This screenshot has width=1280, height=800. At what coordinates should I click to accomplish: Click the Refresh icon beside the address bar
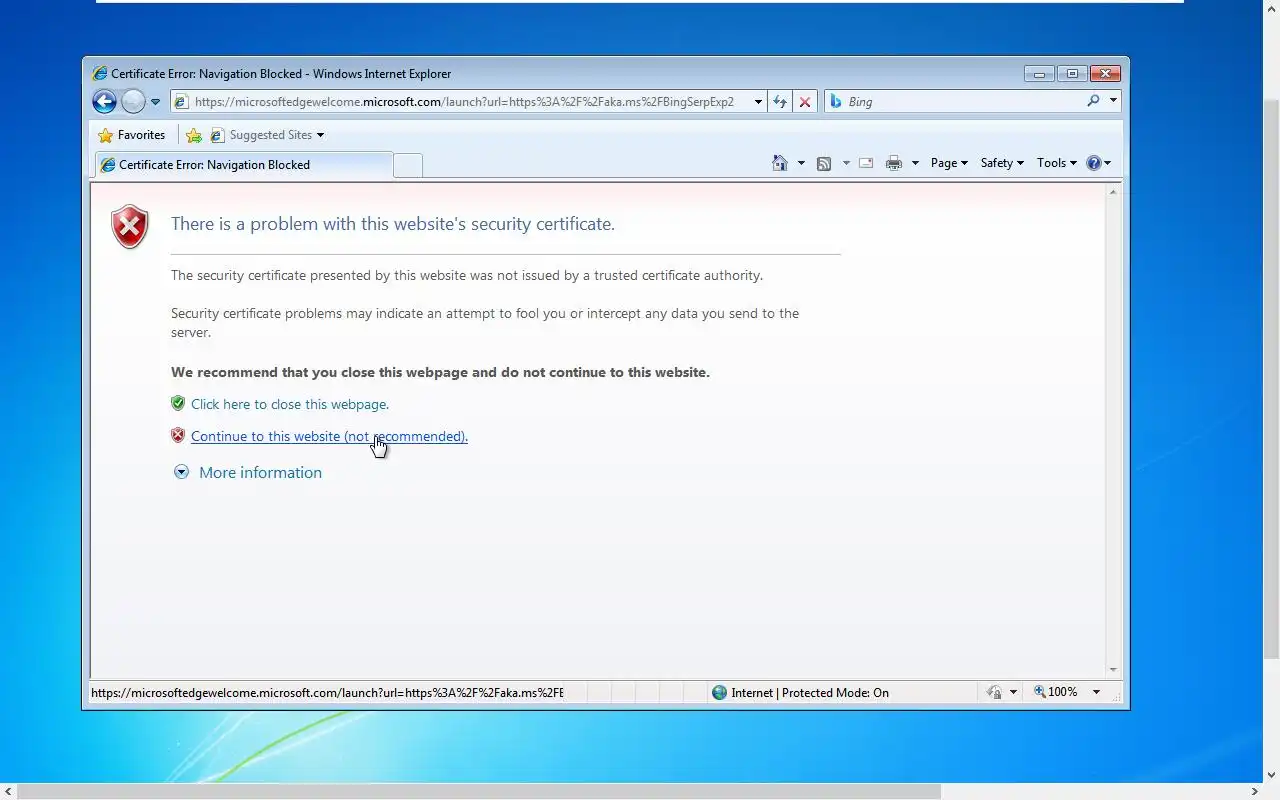pyautogui.click(x=780, y=101)
